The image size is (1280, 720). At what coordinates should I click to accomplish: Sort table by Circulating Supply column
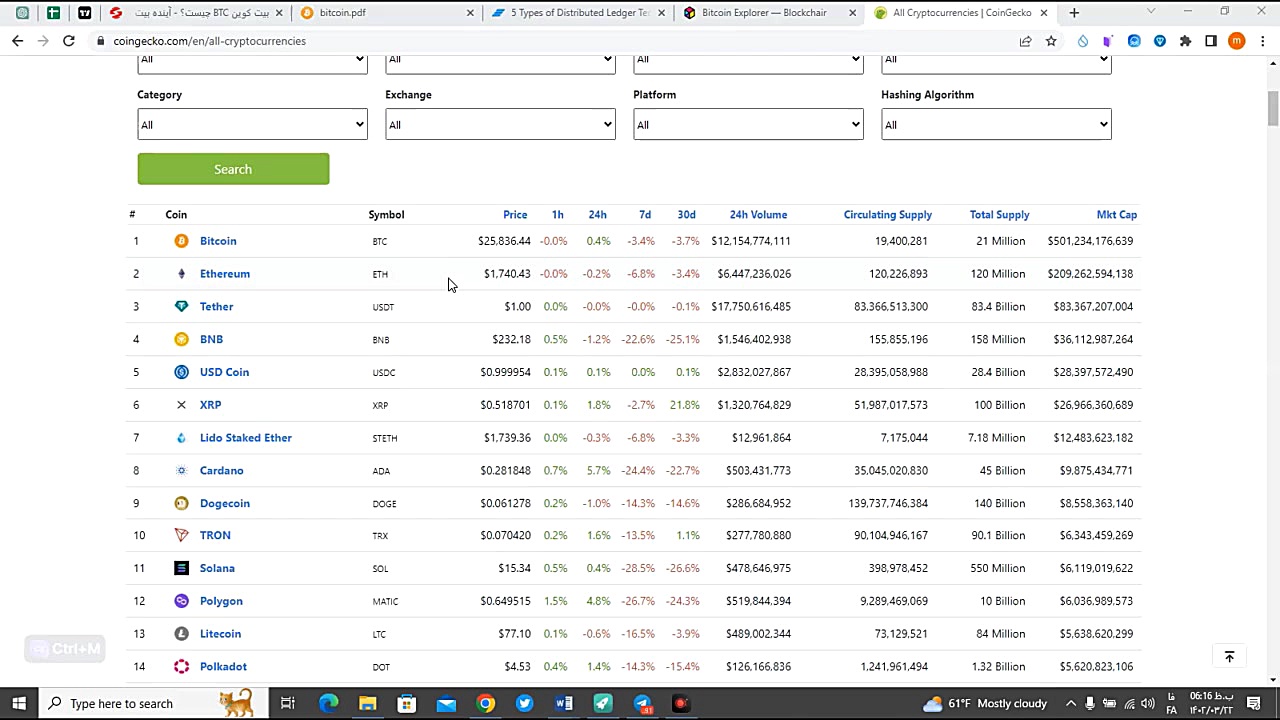(887, 215)
